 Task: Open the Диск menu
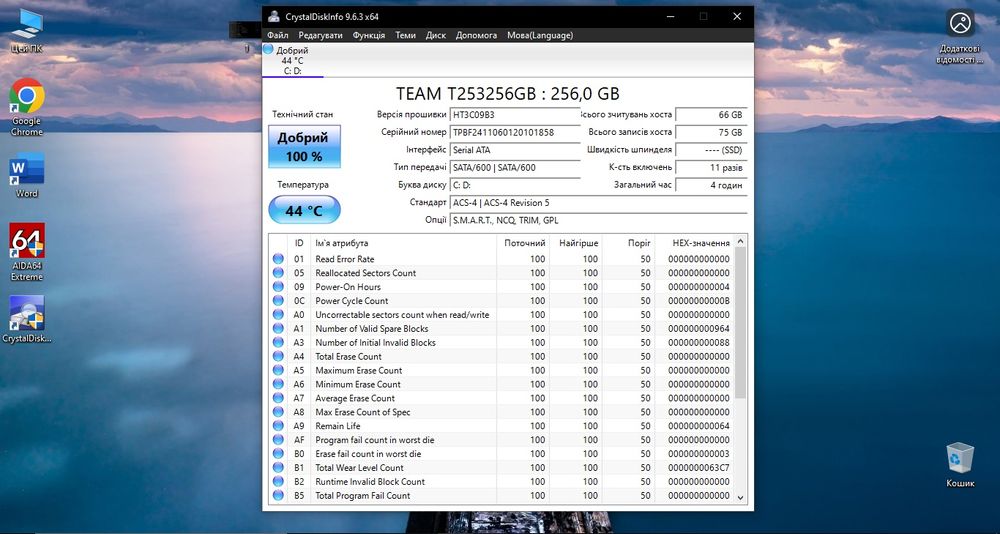pos(436,35)
